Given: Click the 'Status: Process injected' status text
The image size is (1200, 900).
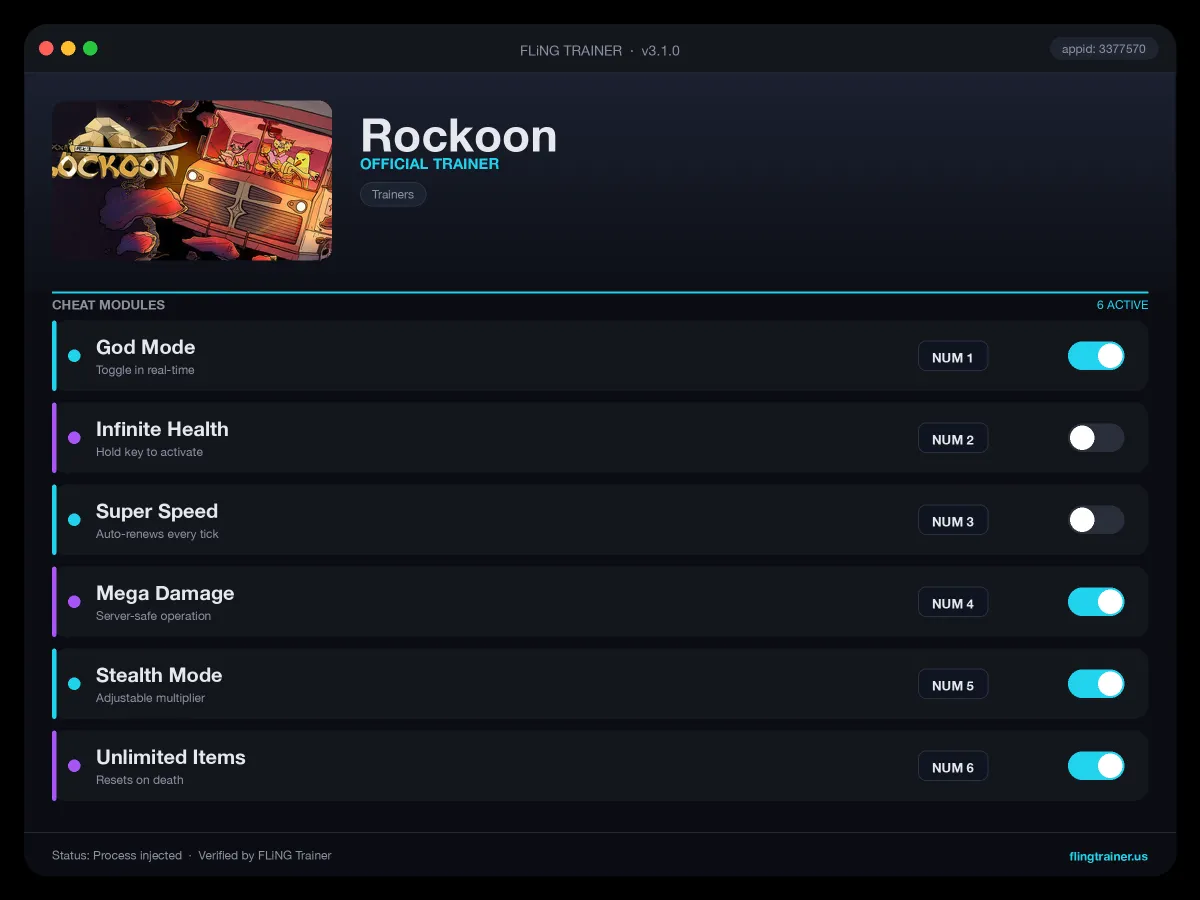Looking at the screenshot, I should (x=117, y=856).
